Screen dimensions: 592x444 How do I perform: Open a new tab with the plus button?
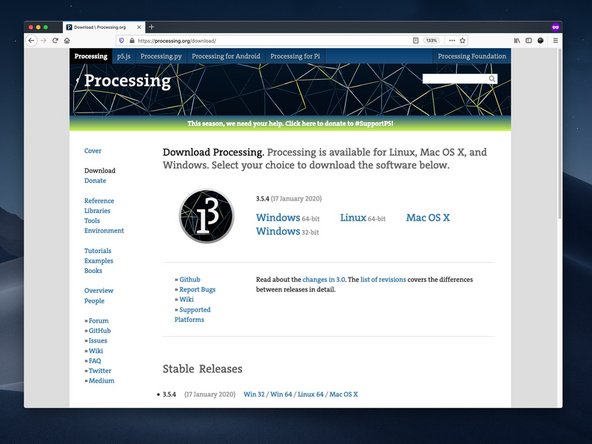[x=151, y=27]
